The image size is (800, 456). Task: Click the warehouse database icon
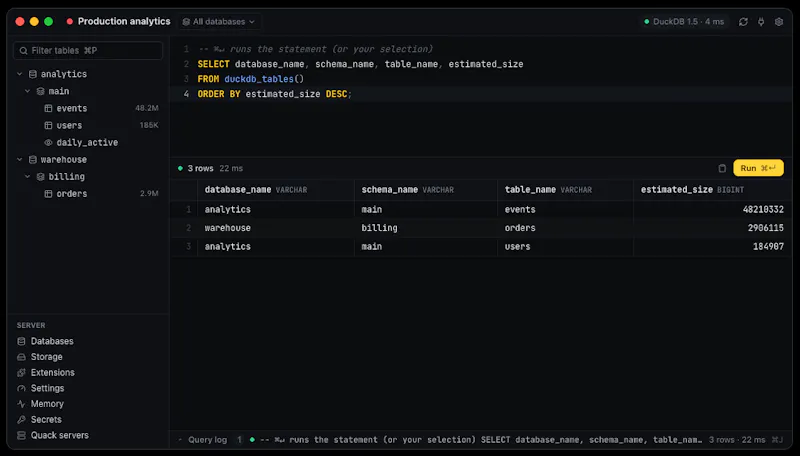(x=33, y=160)
